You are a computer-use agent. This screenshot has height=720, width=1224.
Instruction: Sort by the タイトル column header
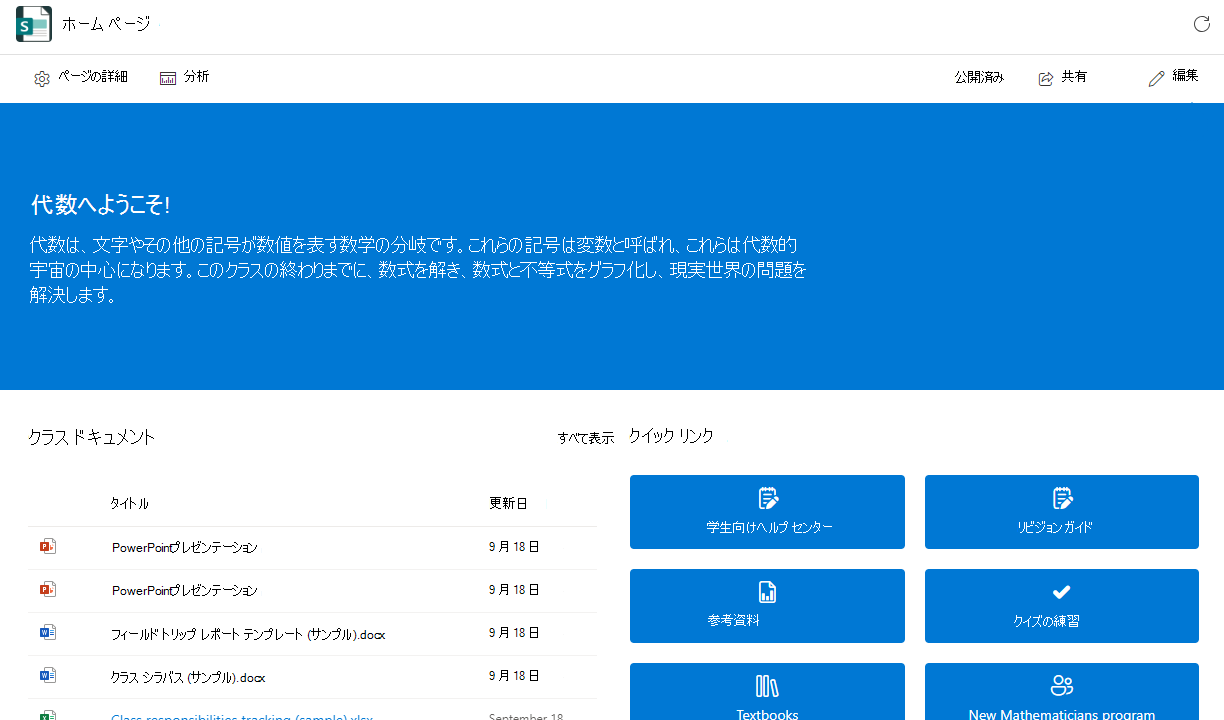tap(130, 504)
